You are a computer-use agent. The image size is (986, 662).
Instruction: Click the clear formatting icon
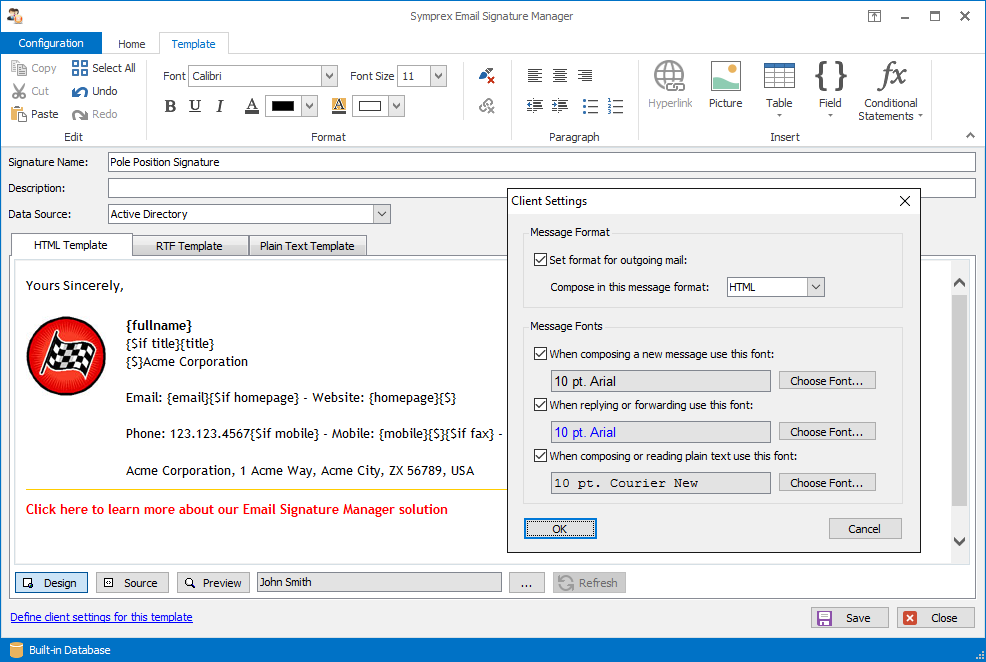tap(487, 76)
